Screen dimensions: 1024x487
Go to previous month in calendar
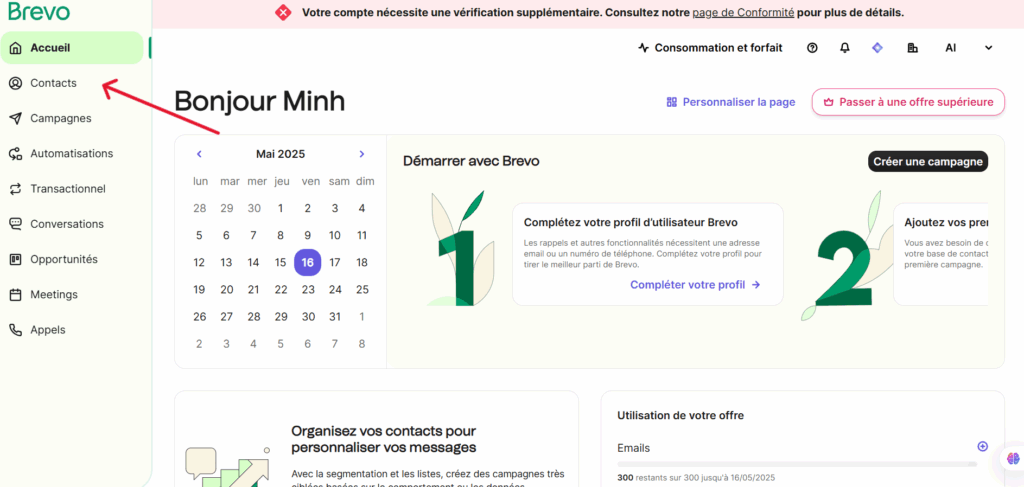tap(199, 154)
